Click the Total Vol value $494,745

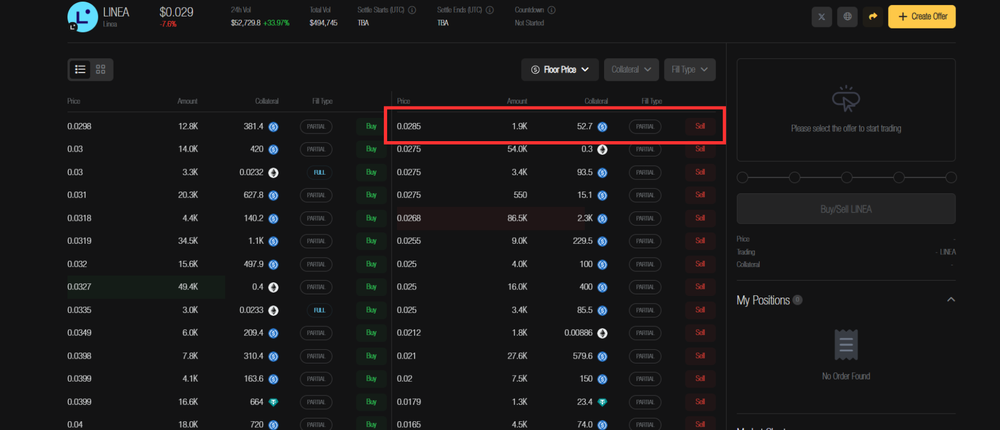323,22
